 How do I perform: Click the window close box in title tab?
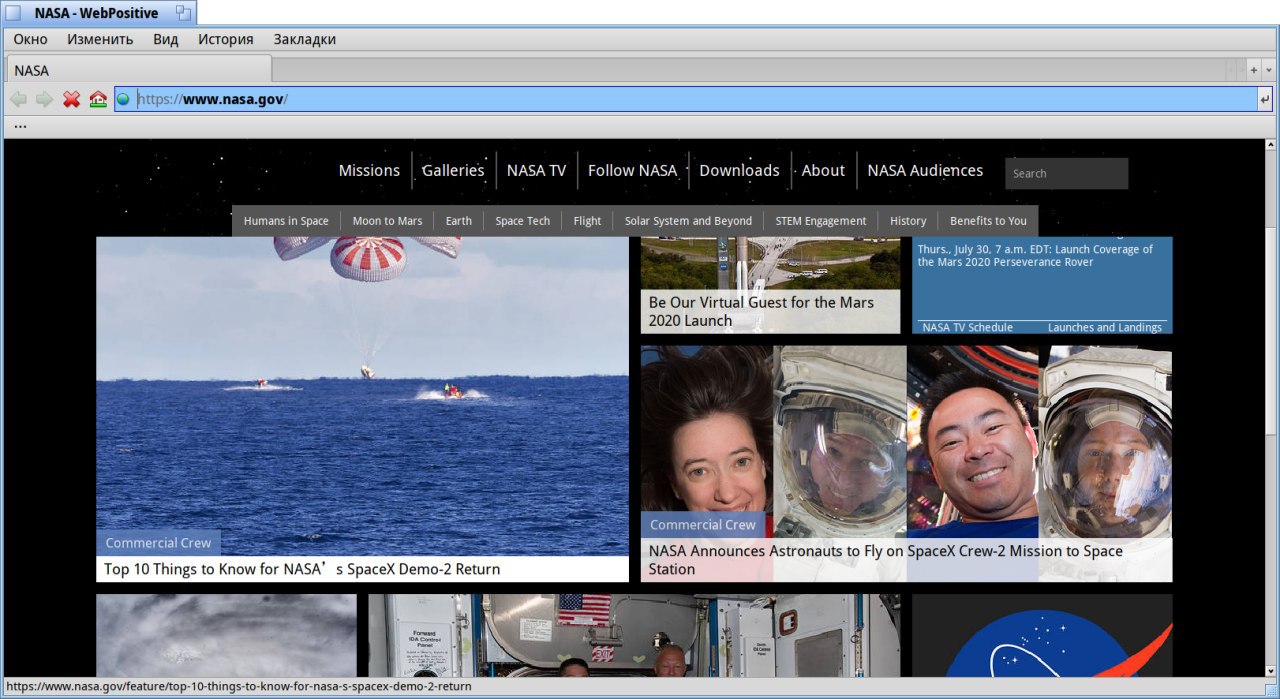tap(13, 13)
